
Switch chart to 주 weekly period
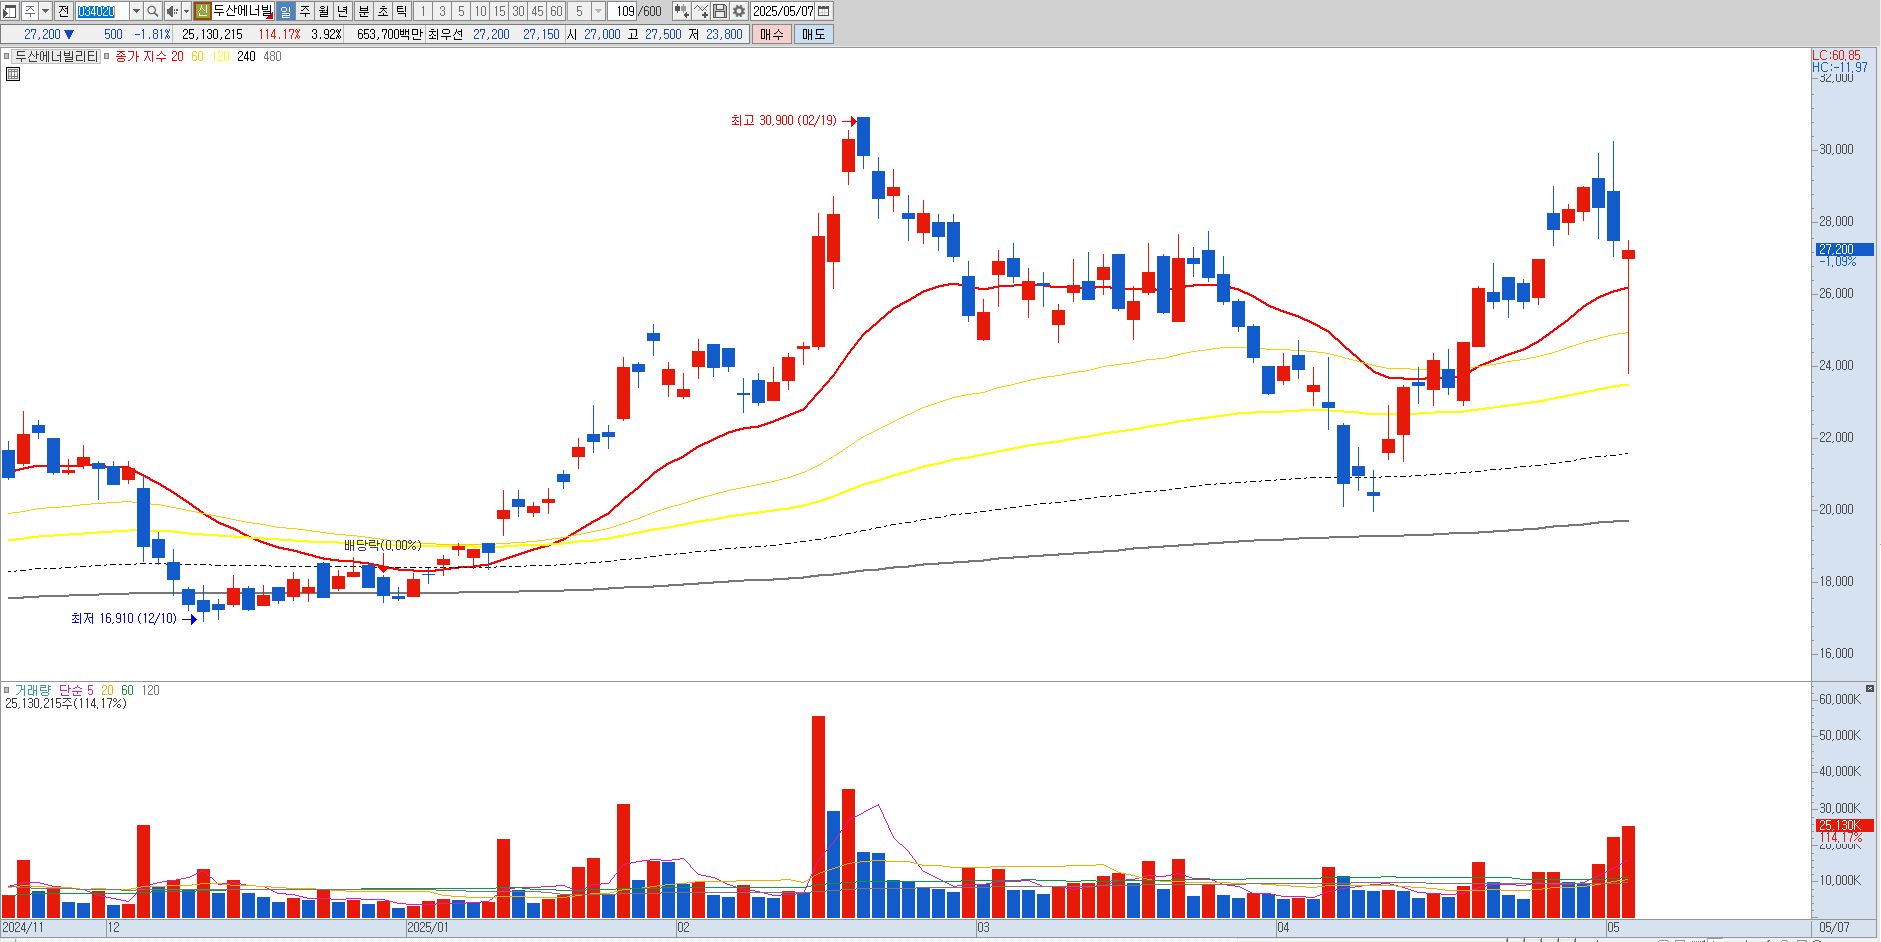[305, 11]
